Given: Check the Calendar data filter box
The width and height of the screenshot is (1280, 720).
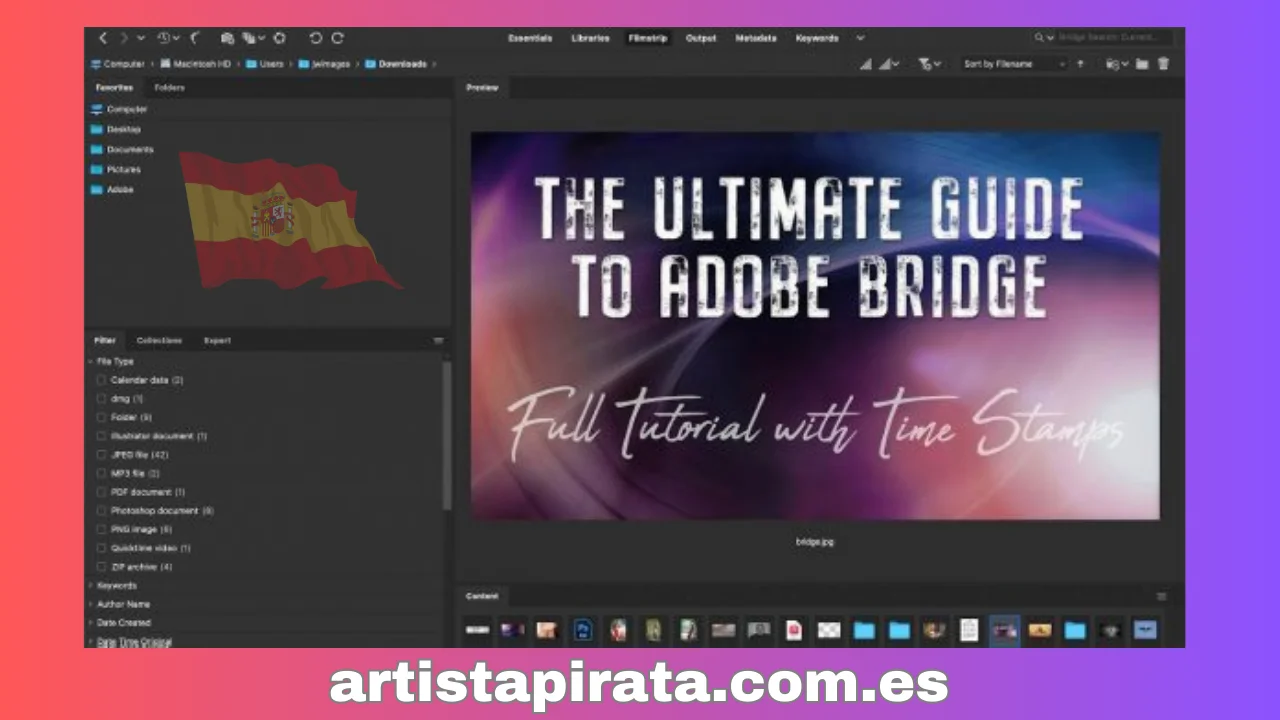Looking at the screenshot, I should click(101, 380).
